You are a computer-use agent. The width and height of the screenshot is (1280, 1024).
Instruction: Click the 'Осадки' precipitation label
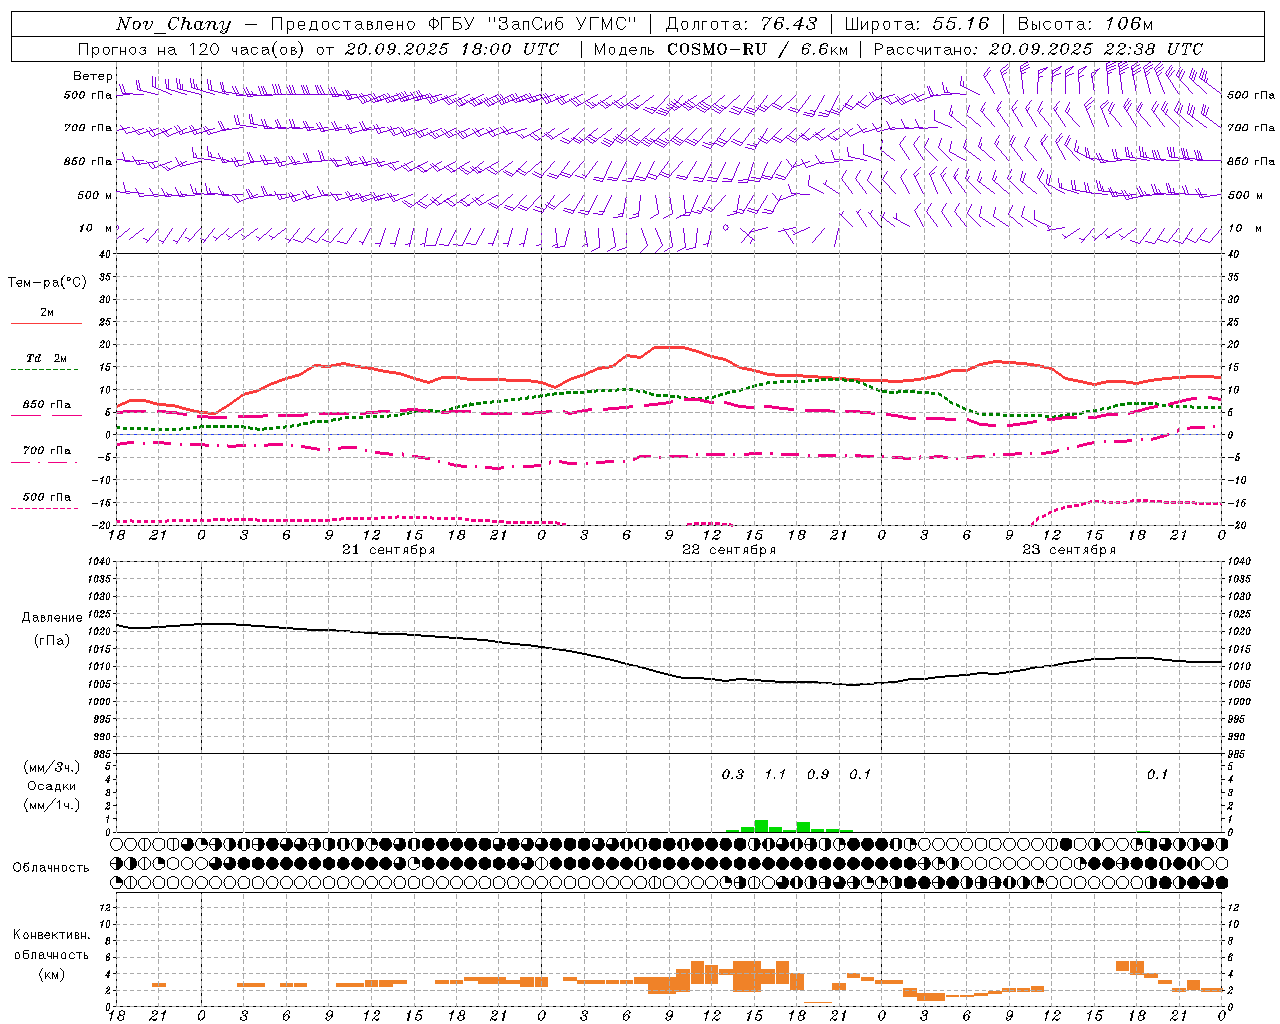tap(52, 786)
